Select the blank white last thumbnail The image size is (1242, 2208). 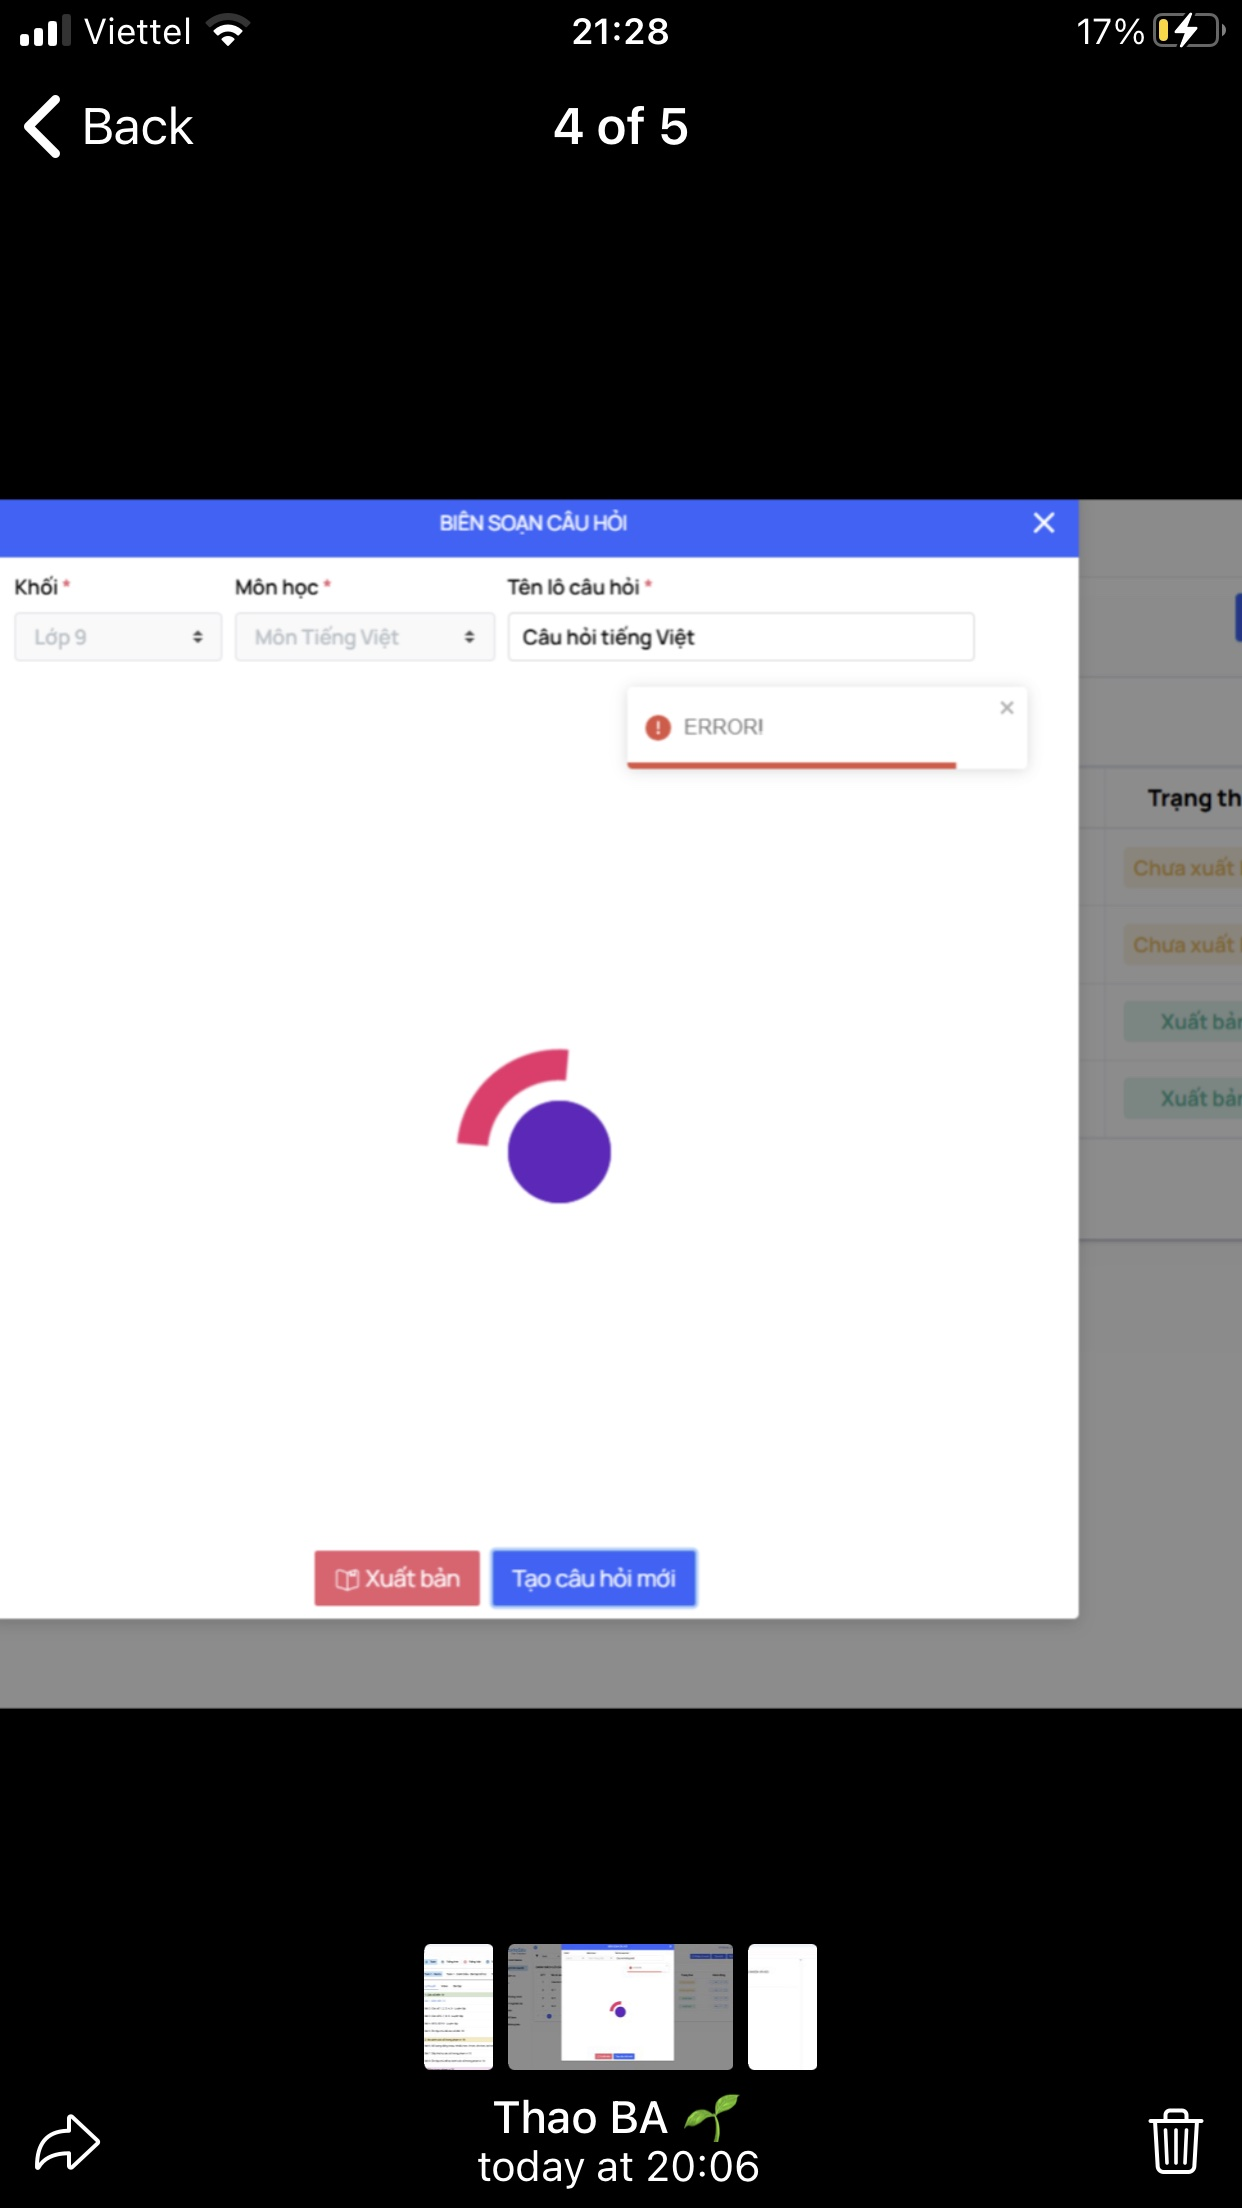[782, 2006]
